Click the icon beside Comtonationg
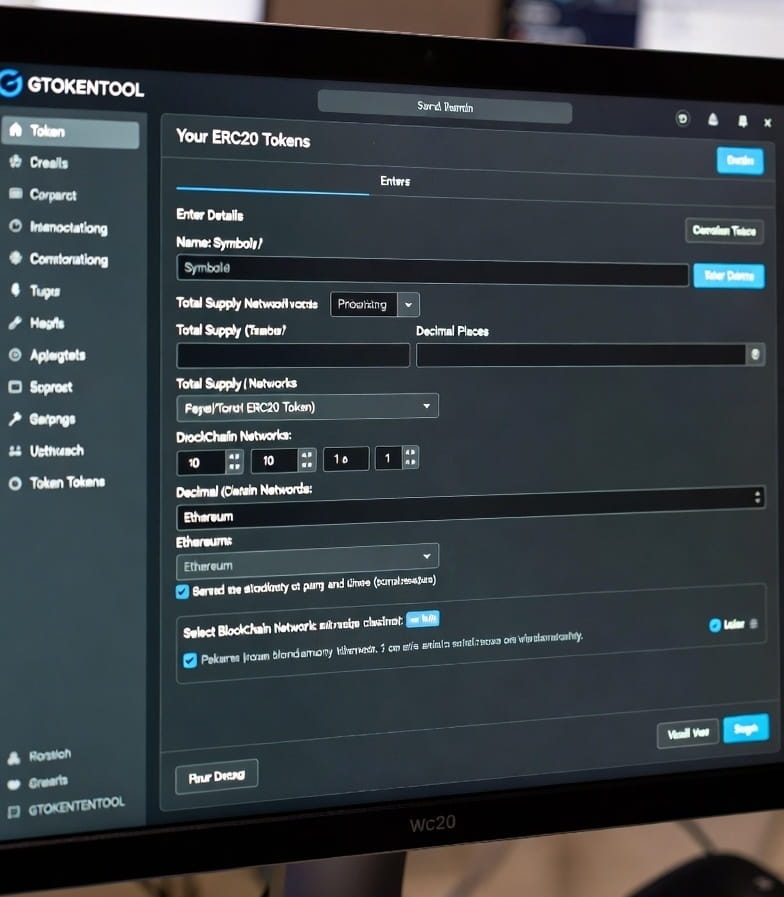Screen dimensions: 784x897 (15, 257)
